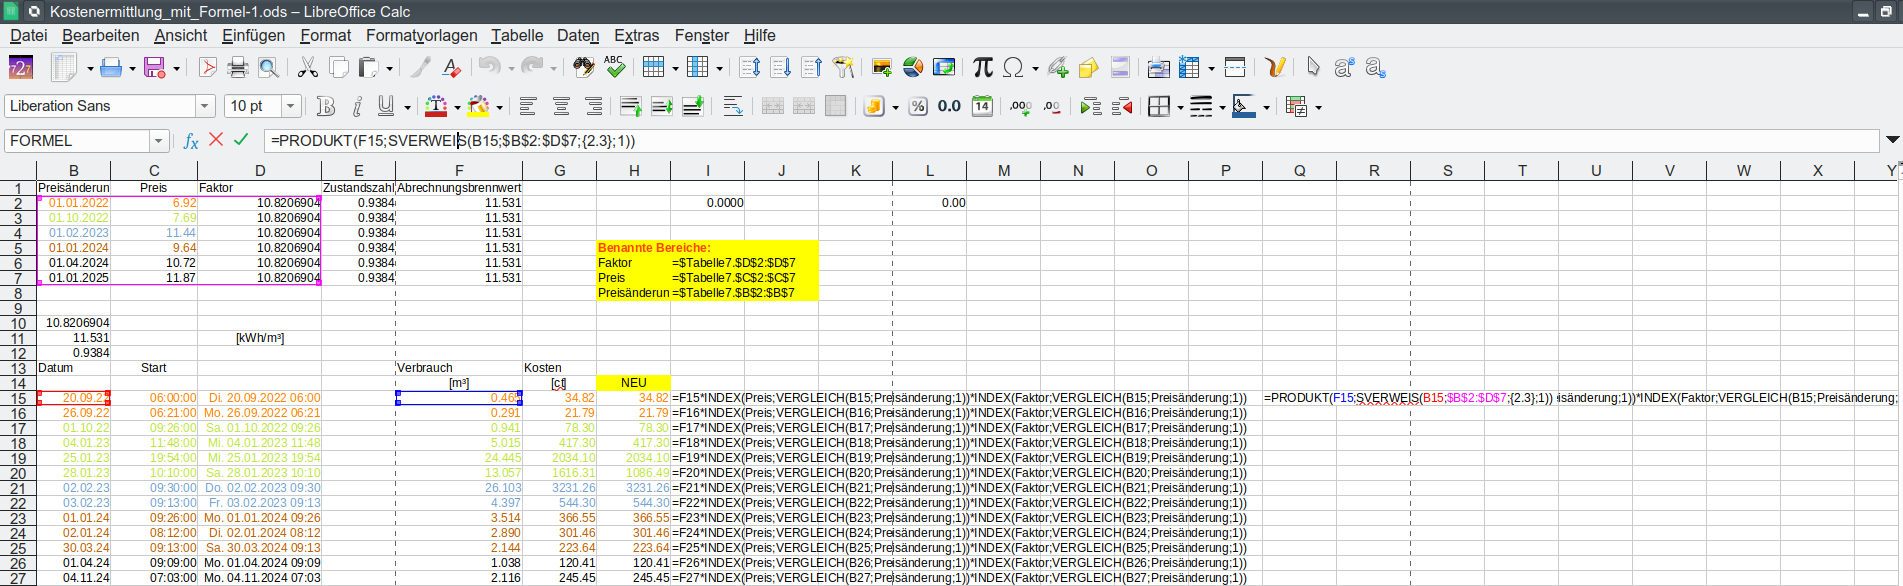Click the Copy icon
This screenshot has width=1903, height=586.
coord(339,67)
